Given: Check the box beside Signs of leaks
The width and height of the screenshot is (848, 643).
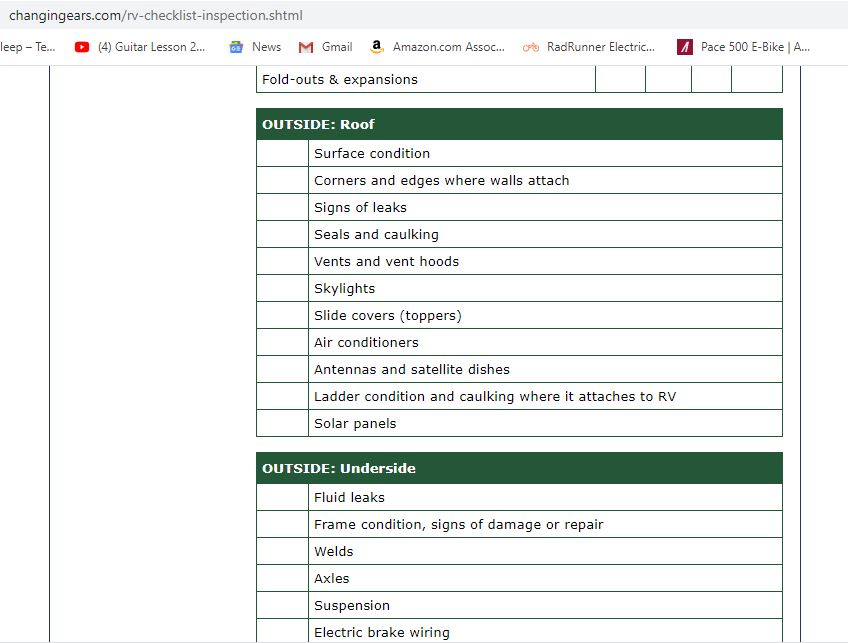Looking at the screenshot, I should click(282, 208).
